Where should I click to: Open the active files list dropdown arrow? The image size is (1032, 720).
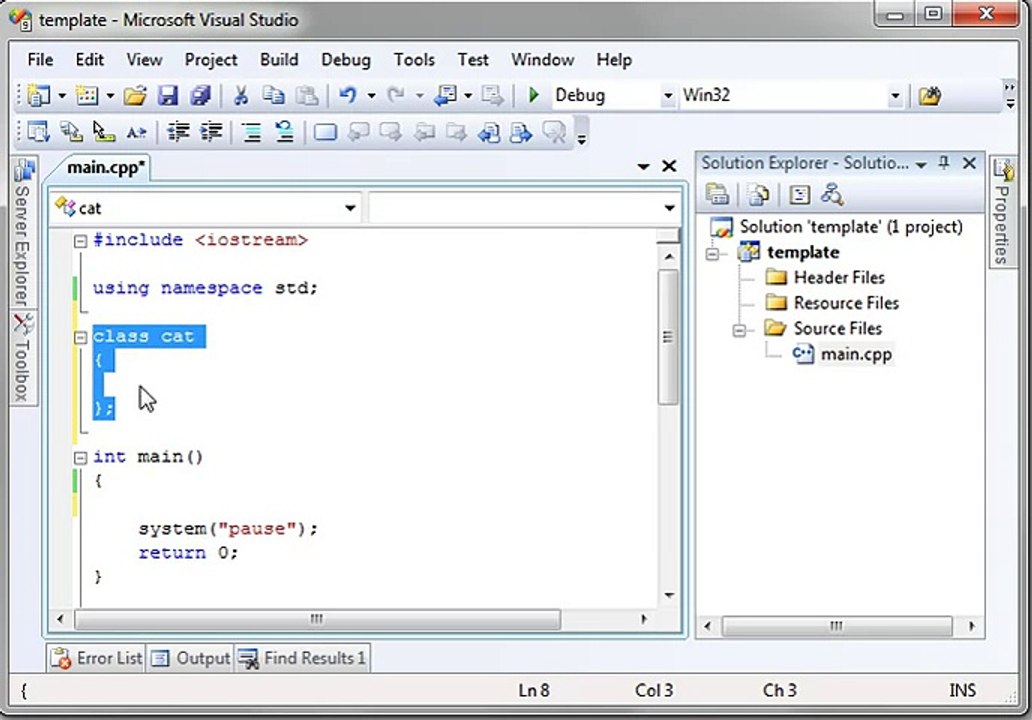(644, 167)
